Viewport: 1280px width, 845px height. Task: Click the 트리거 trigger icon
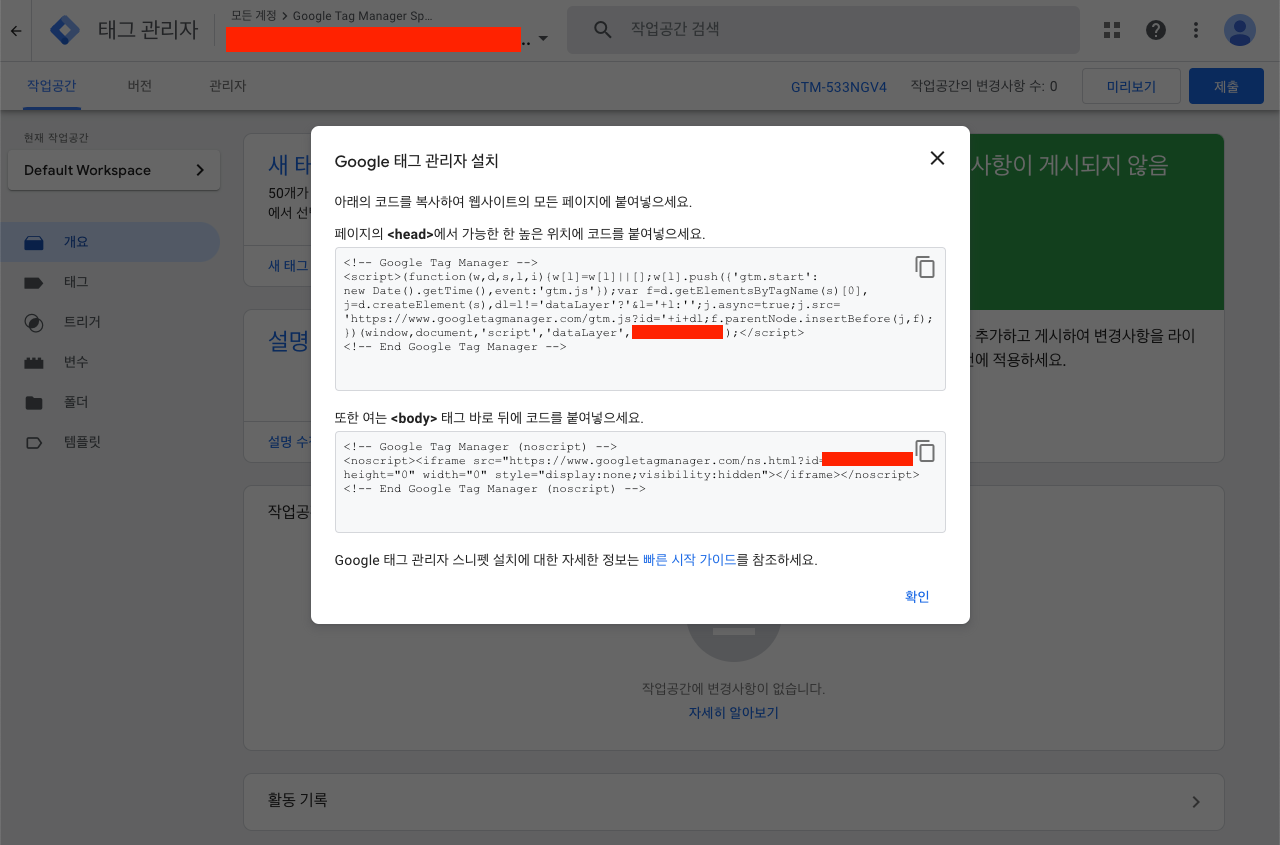34,322
